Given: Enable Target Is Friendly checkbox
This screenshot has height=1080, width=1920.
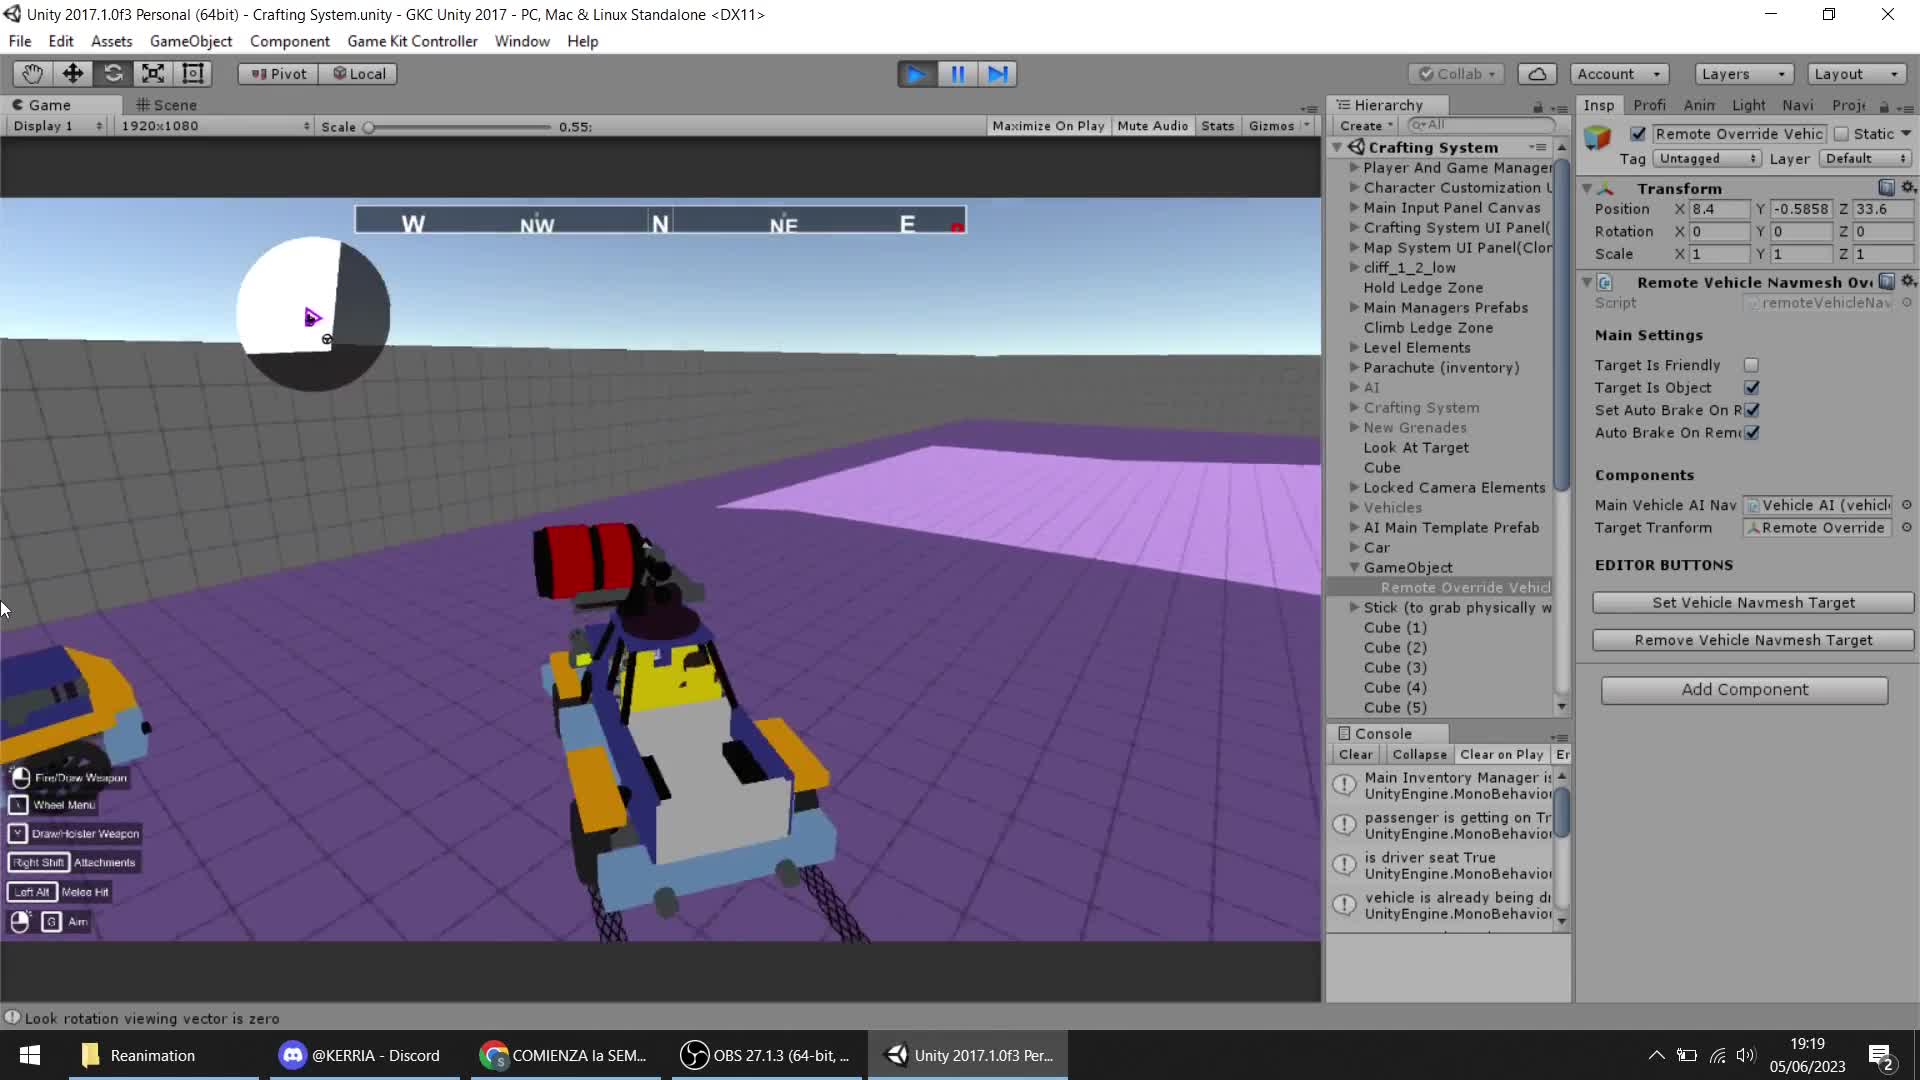Looking at the screenshot, I should tap(1751, 365).
